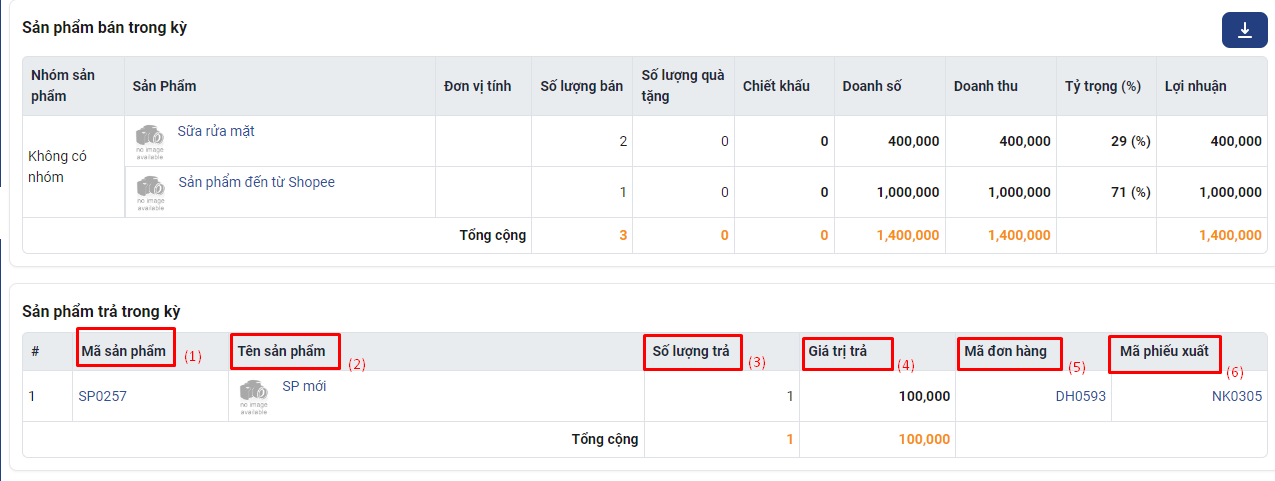Click the Mã sản phẩm column header
Screen dimensions: 1275x481
coord(123,351)
